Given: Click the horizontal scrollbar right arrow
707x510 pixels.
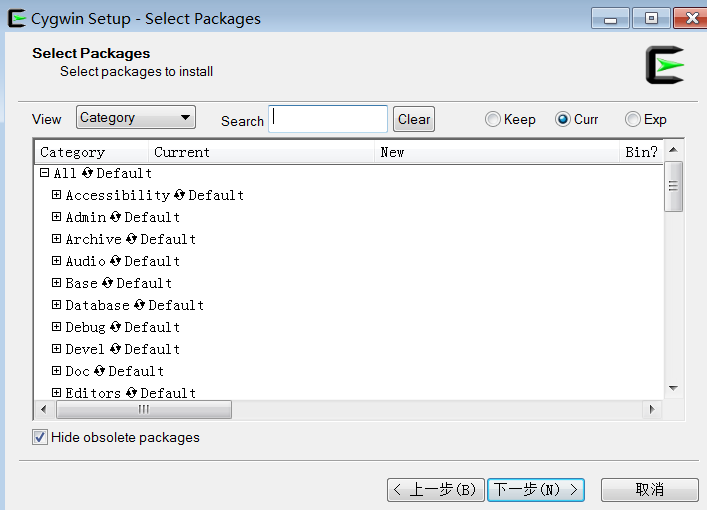Looking at the screenshot, I should coord(652,409).
